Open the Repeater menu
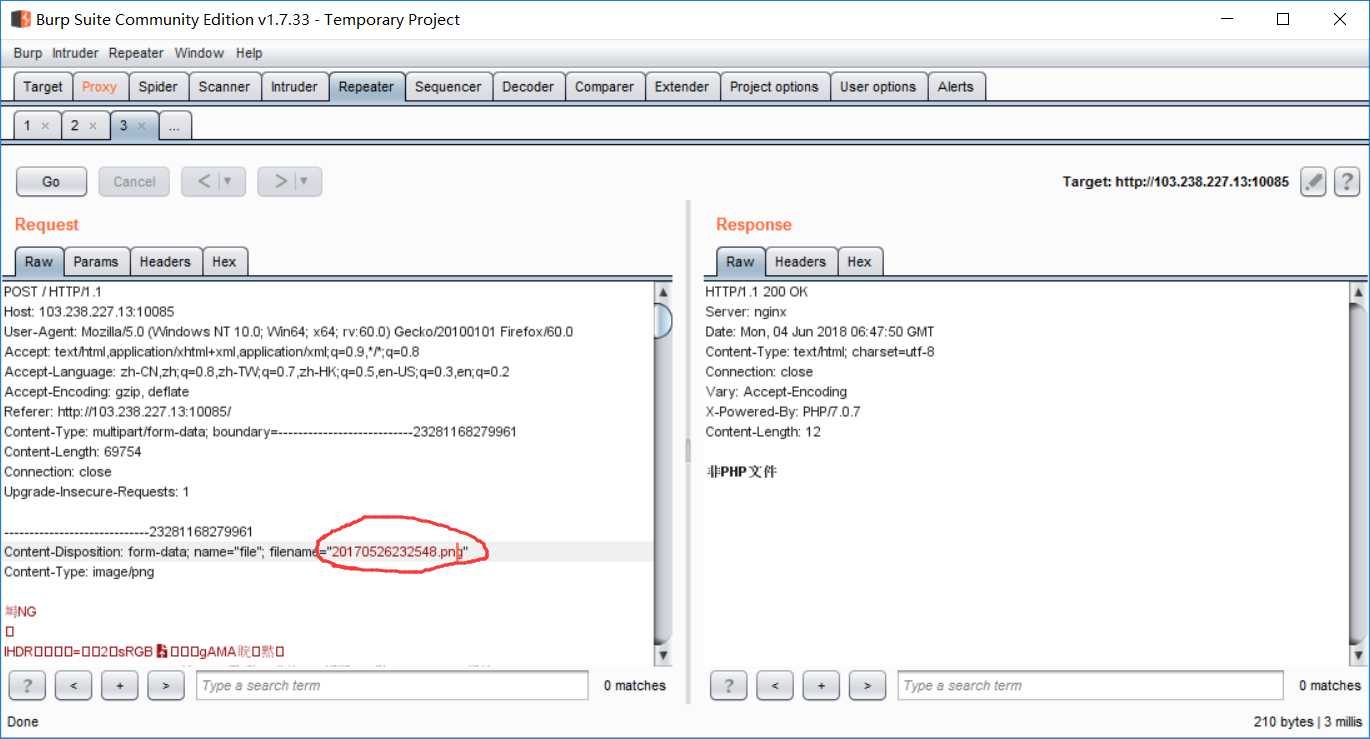The height and width of the screenshot is (739, 1370). pos(136,53)
